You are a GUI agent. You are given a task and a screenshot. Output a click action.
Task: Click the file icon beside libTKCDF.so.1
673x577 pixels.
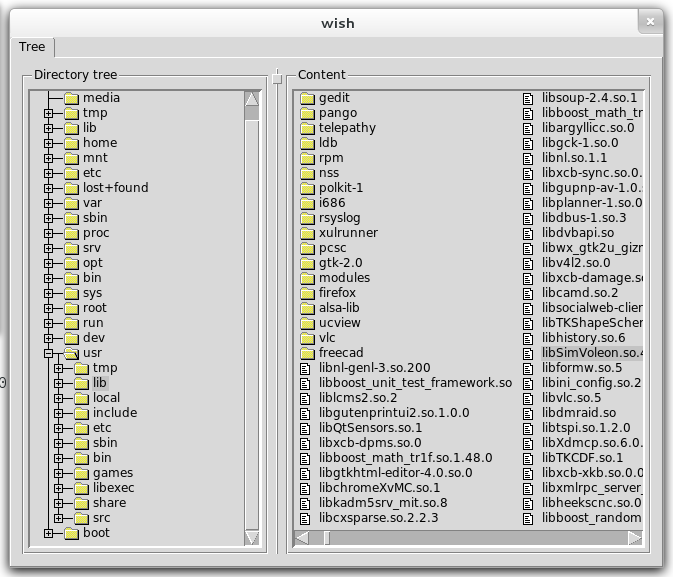(x=528, y=459)
